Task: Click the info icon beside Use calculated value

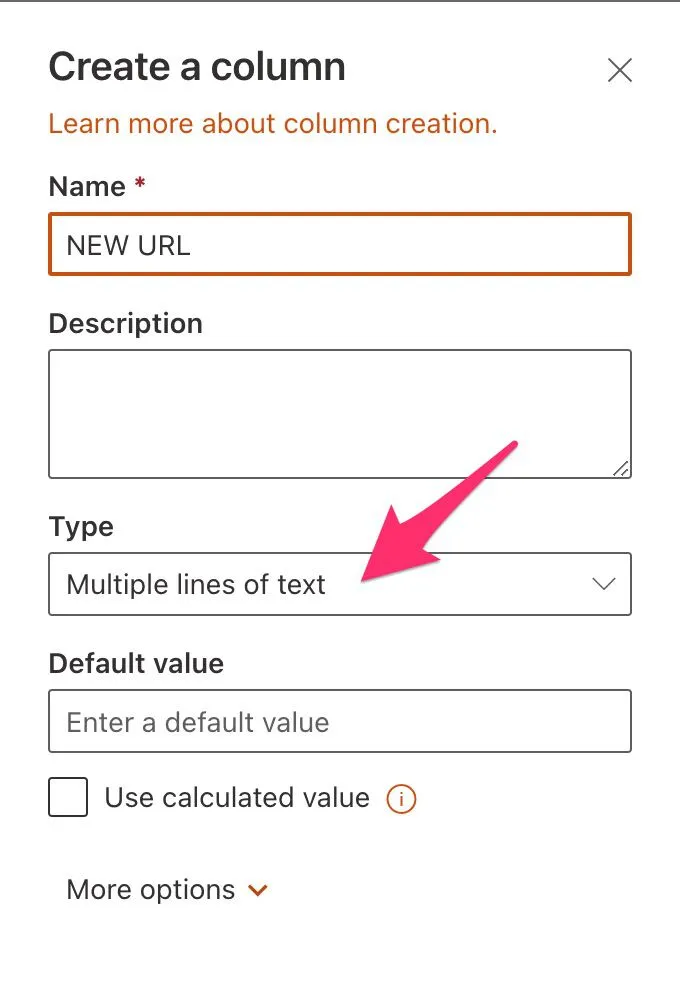Action: pyautogui.click(x=401, y=799)
